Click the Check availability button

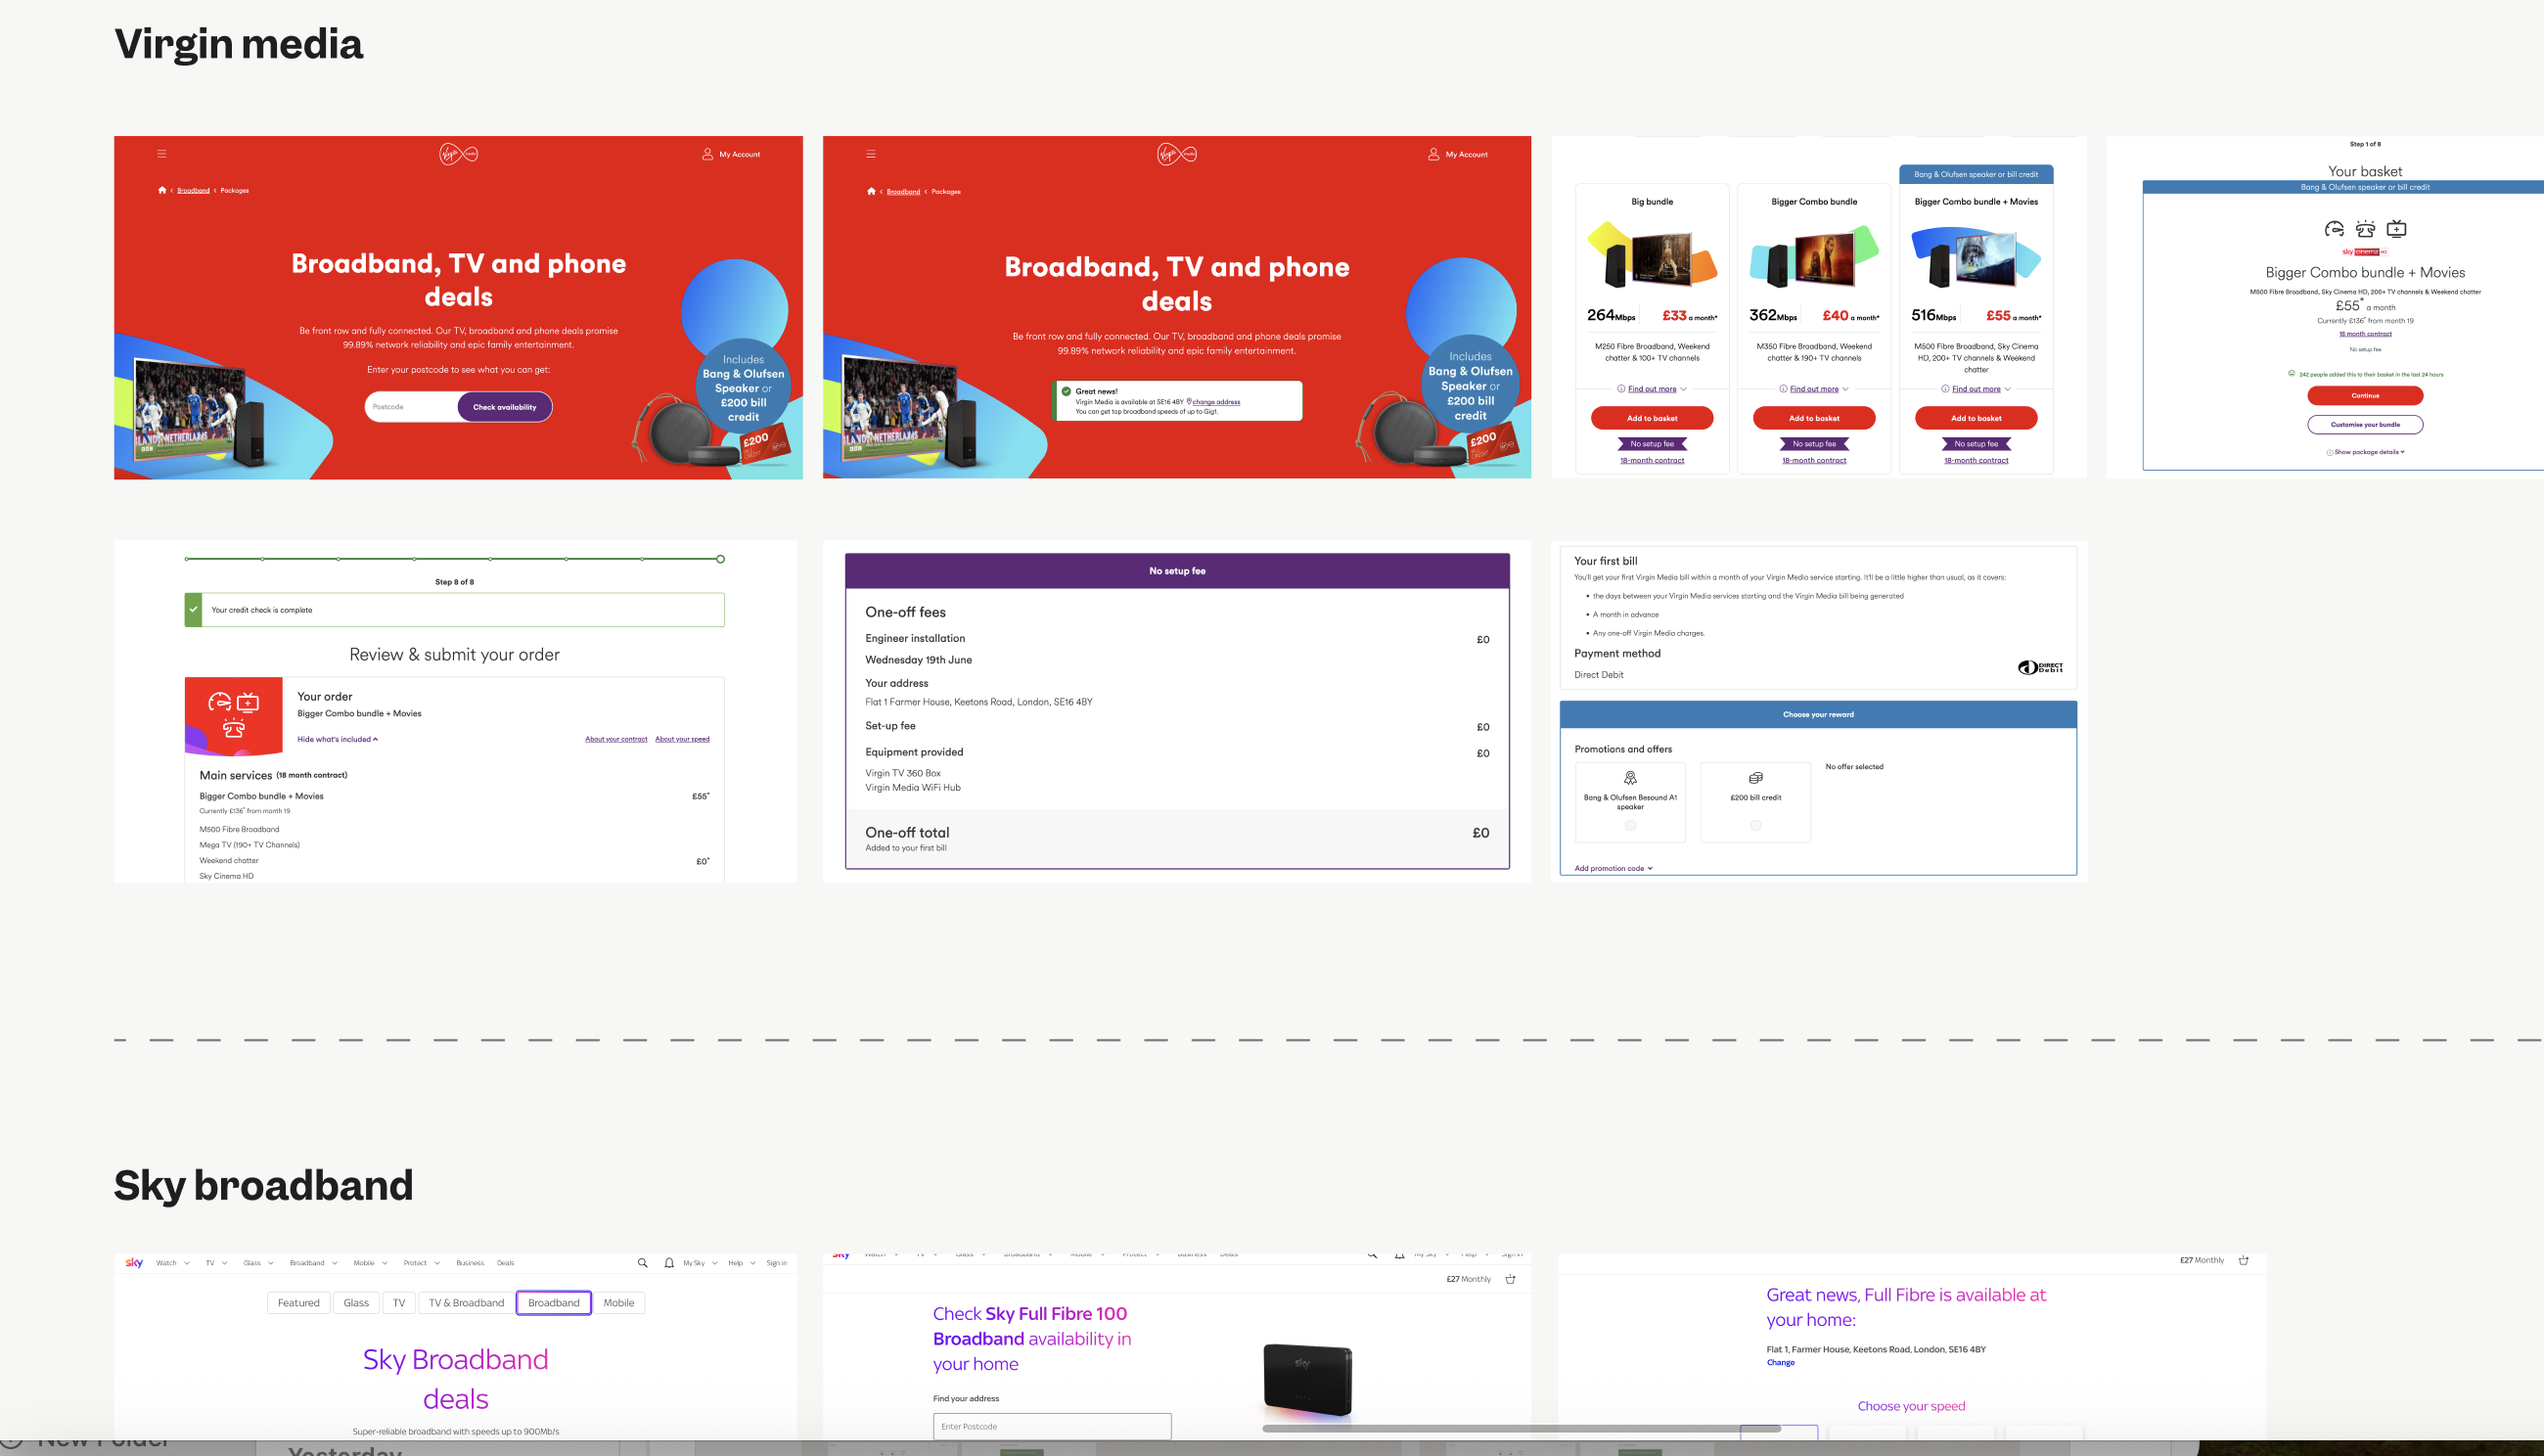coord(504,407)
